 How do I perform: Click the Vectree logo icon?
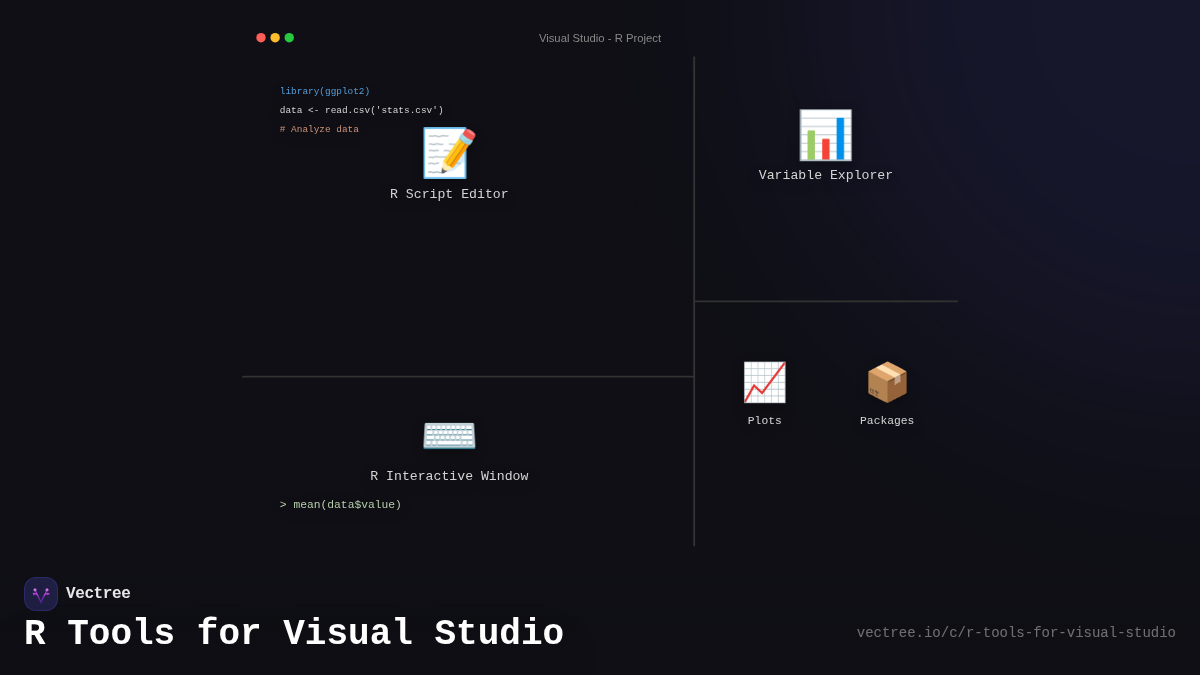pos(41,593)
